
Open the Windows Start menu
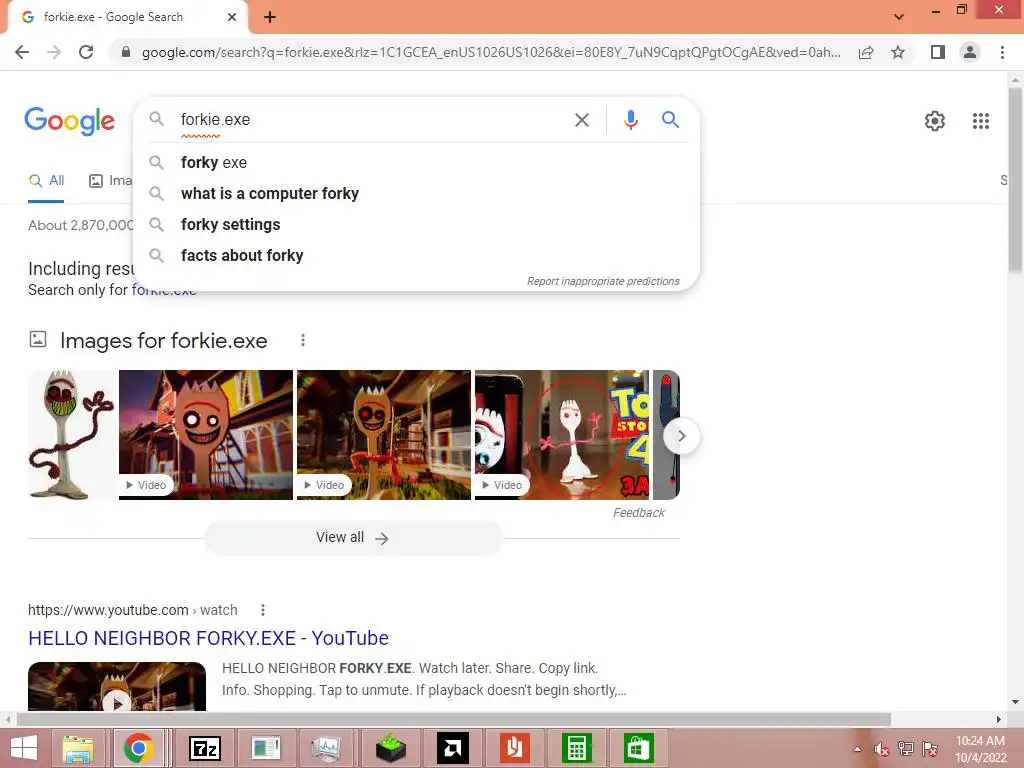[x=24, y=748]
